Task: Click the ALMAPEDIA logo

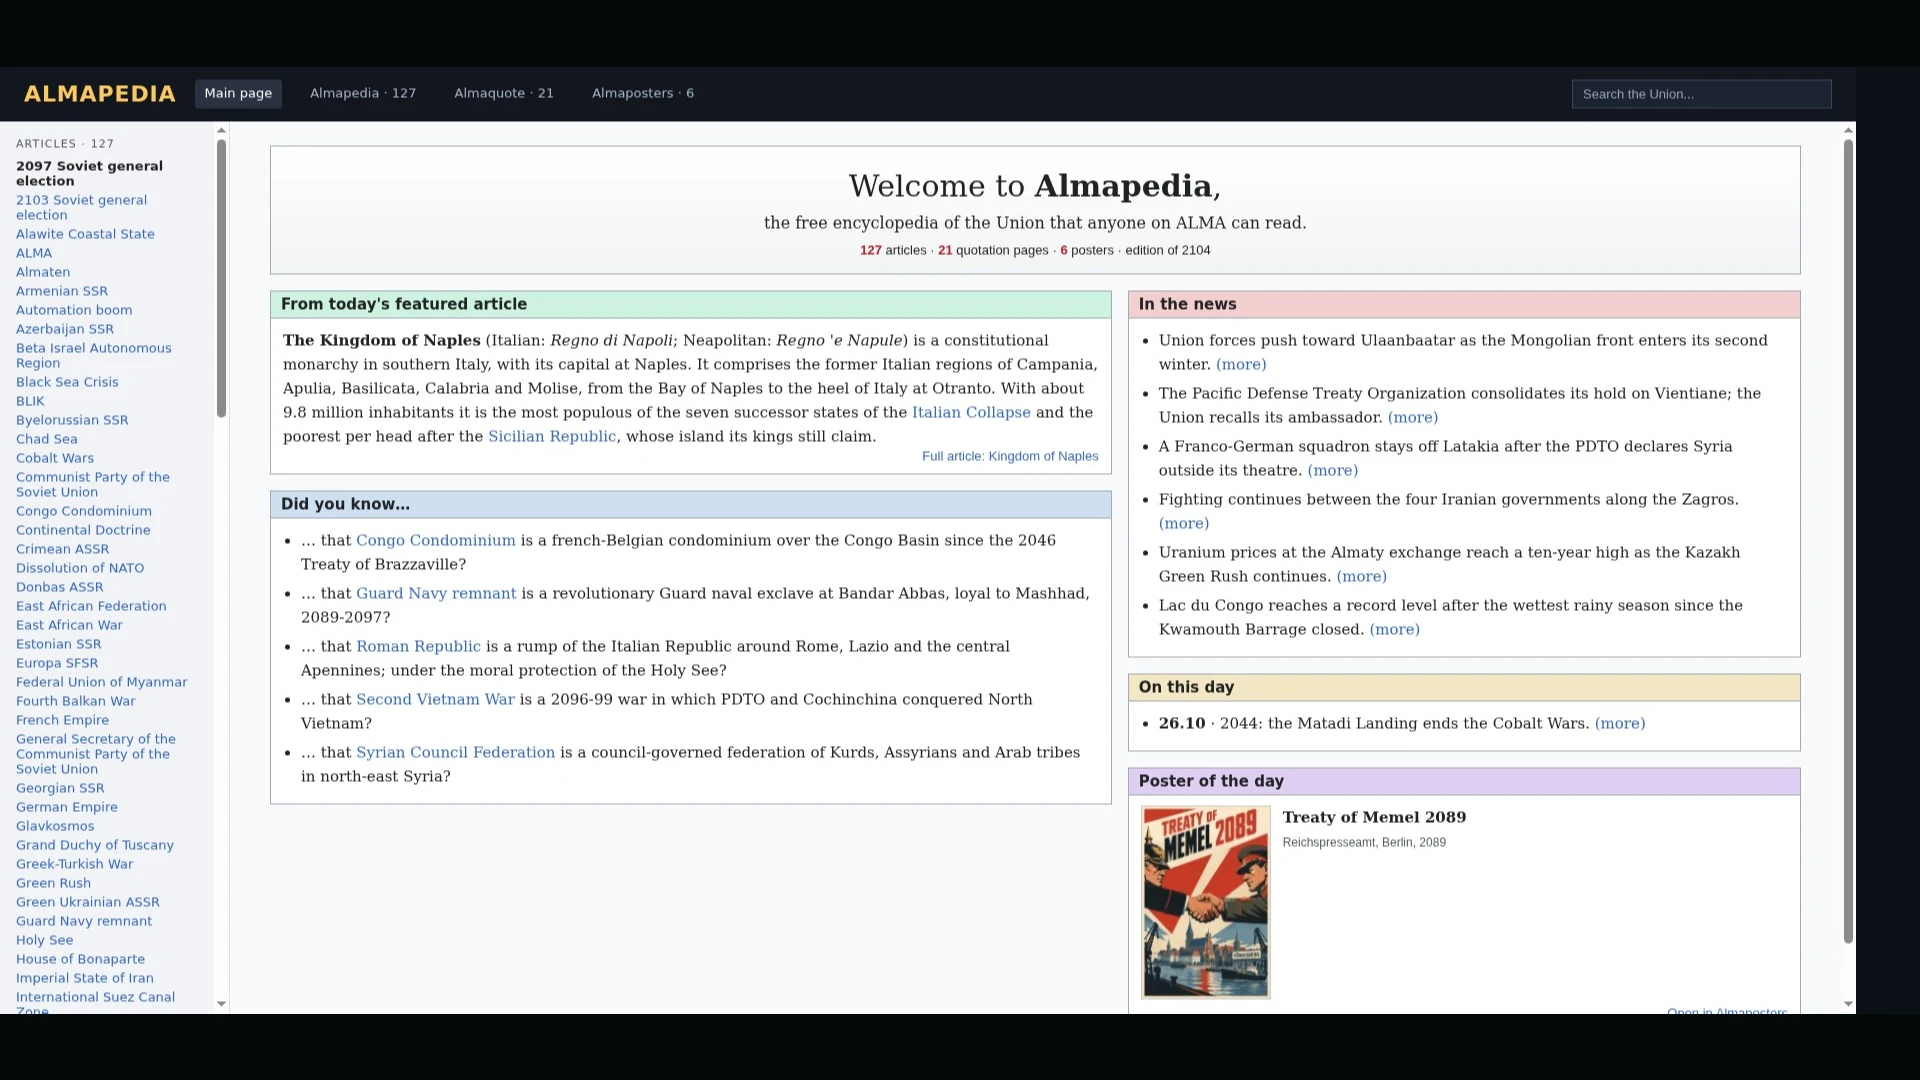Action: [99, 94]
